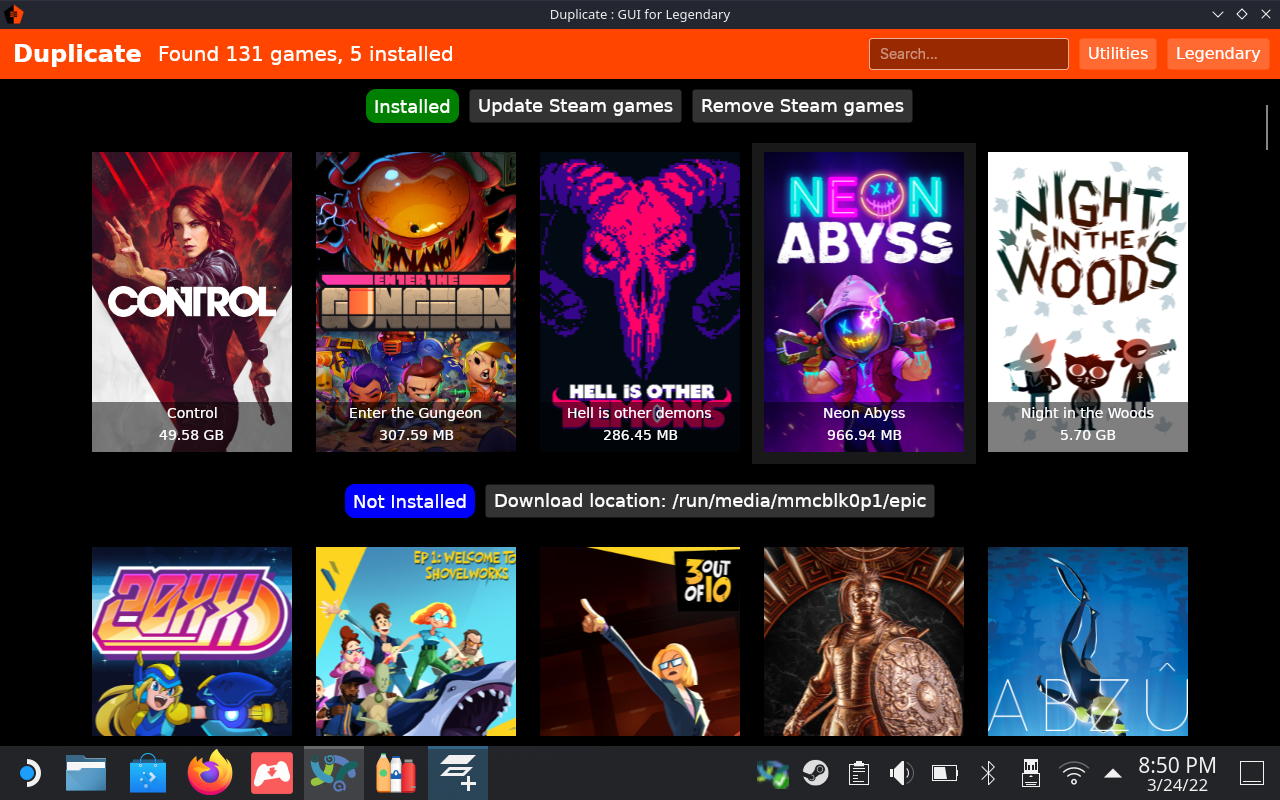
Task: Select the 3 out of 10 game cover
Action: click(x=640, y=641)
